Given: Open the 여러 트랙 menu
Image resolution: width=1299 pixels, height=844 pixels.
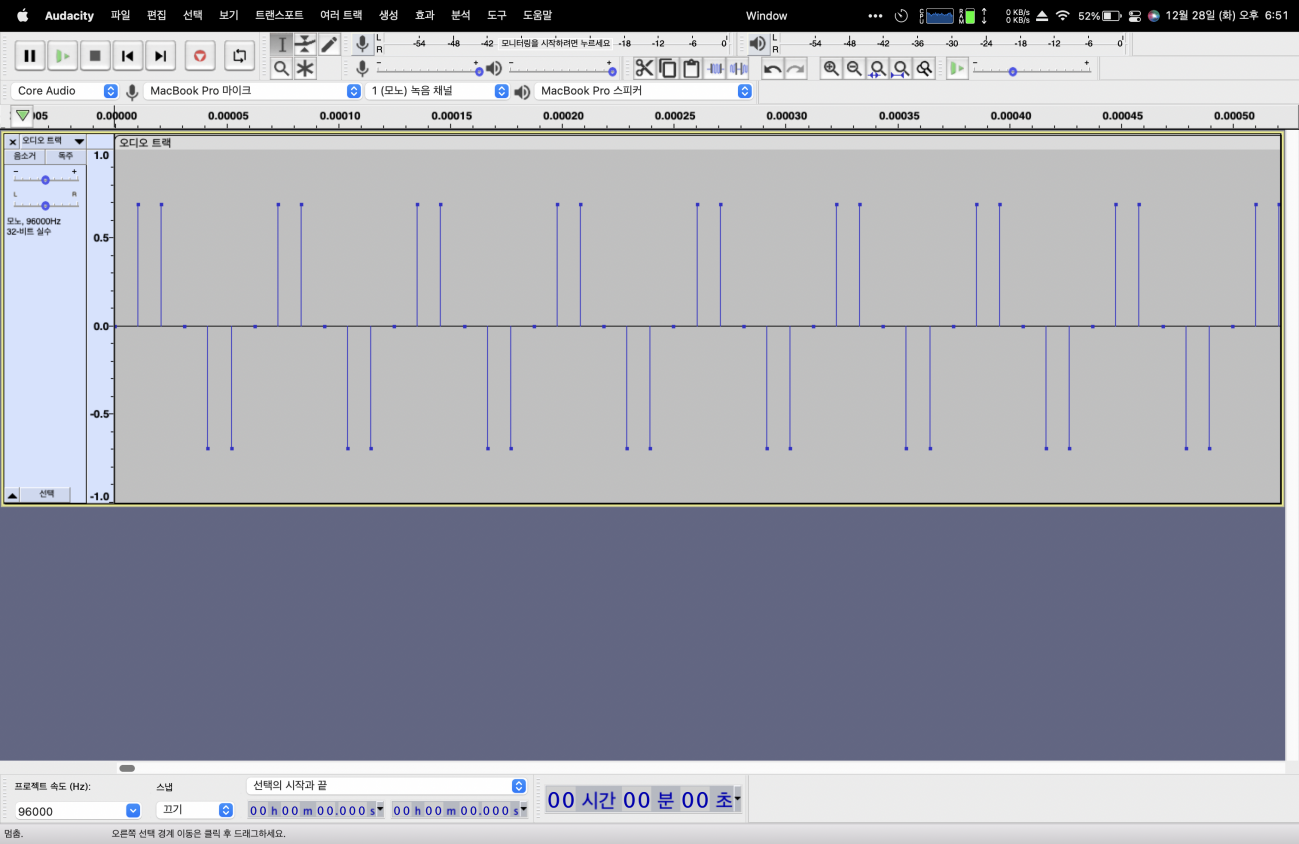Looking at the screenshot, I should (x=341, y=15).
